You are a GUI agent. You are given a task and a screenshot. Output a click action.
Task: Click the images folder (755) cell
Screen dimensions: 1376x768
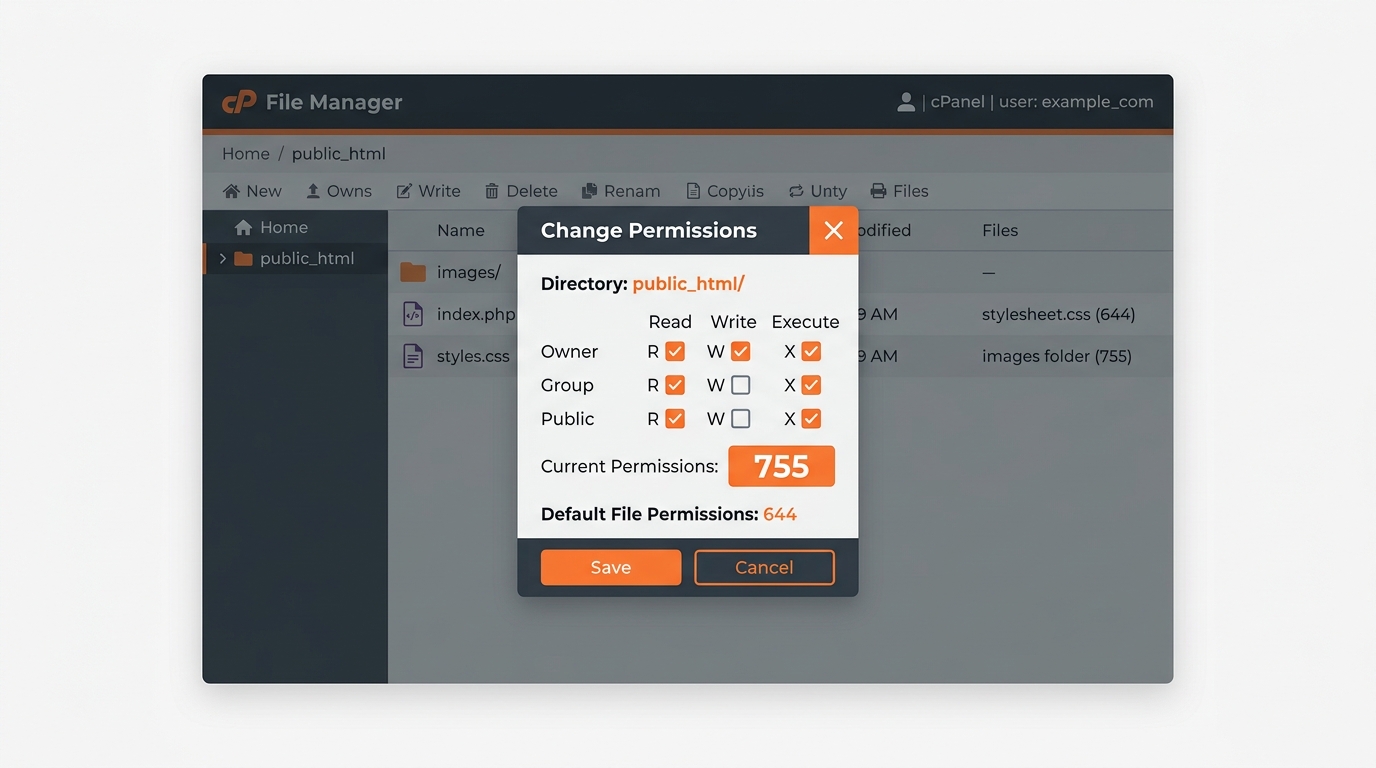(1057, 356)
